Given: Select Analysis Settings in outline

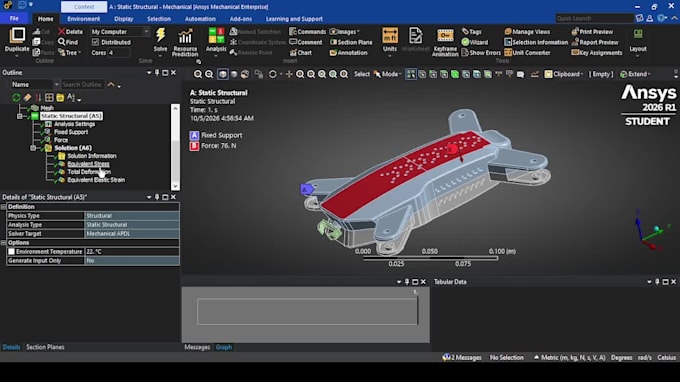Looking at the screenshot, I should tap(74, 124).
